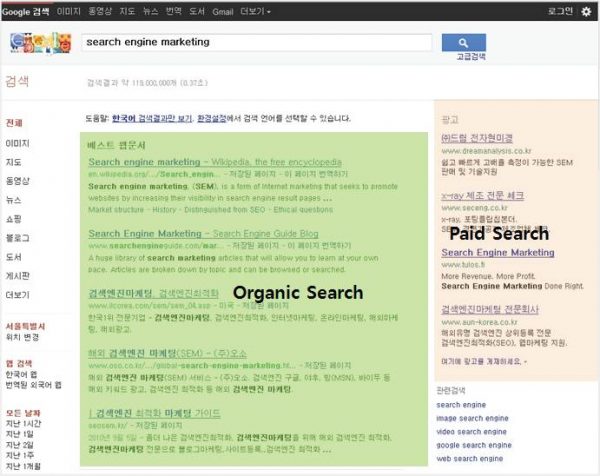Select 모든 날짜 time filter

click(x=23, y=413)
